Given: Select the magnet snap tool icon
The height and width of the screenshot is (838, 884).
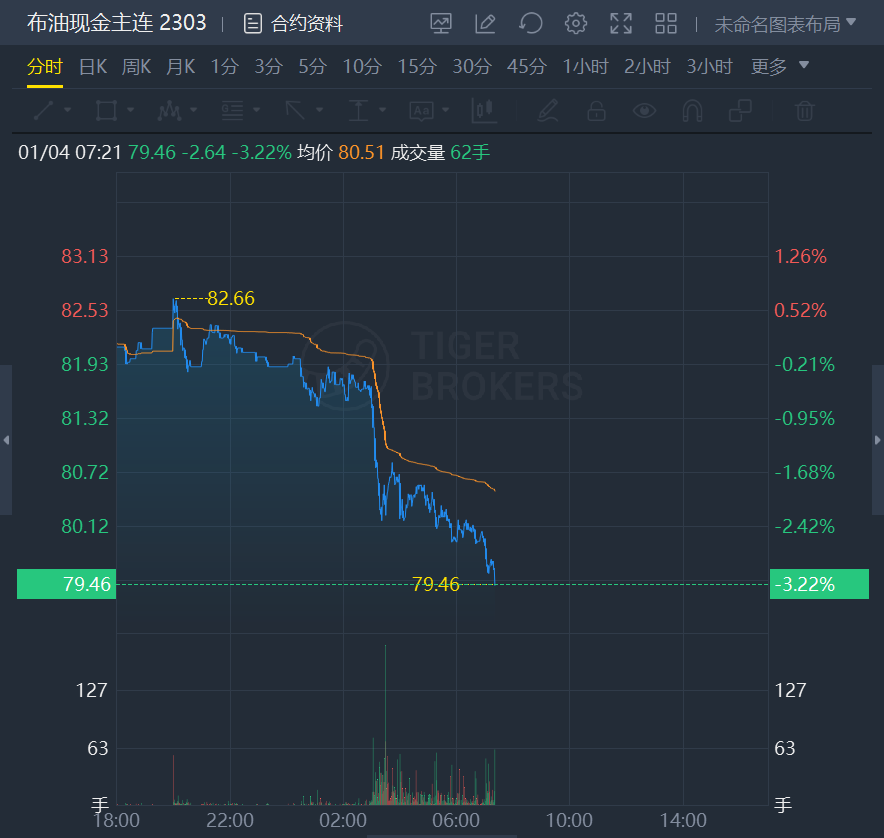Looking at the screenshot, I should 693,110.
